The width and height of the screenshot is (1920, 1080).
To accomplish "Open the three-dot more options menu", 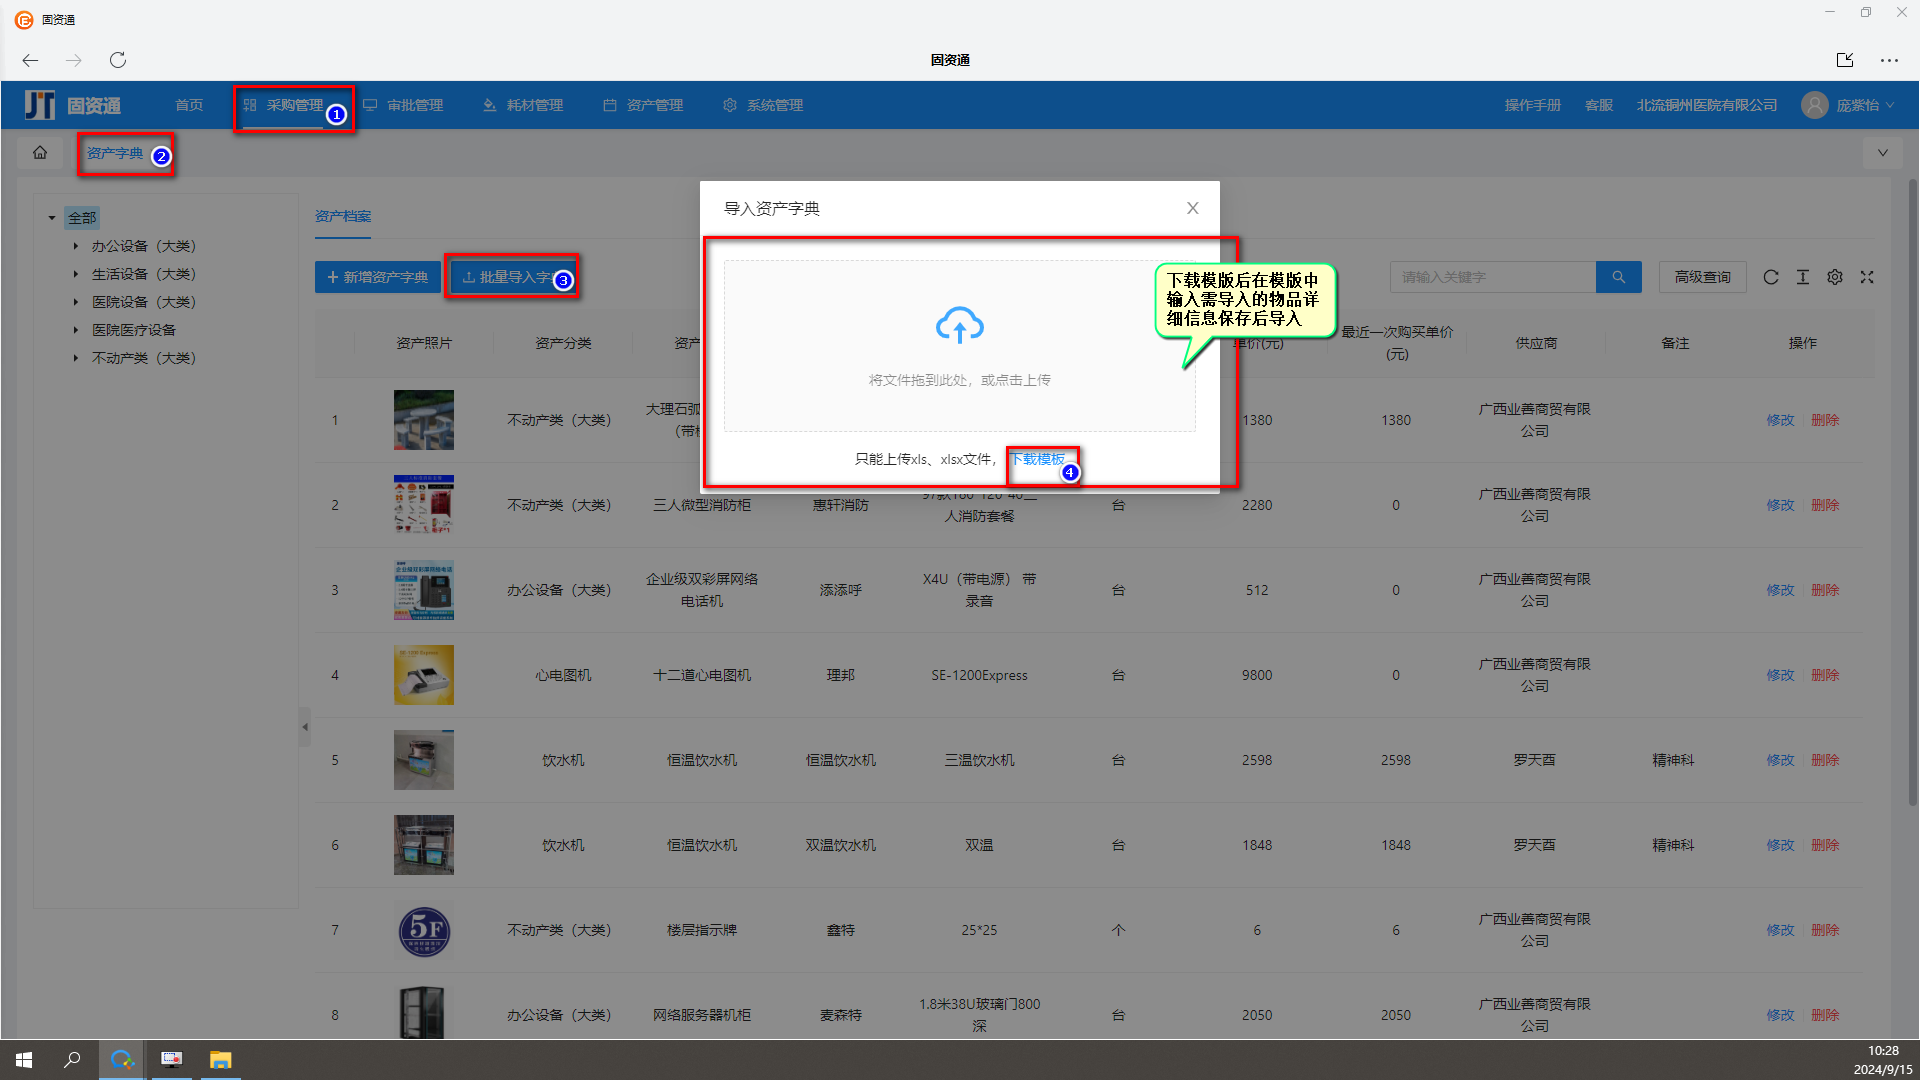I will tap(1889, 60).
